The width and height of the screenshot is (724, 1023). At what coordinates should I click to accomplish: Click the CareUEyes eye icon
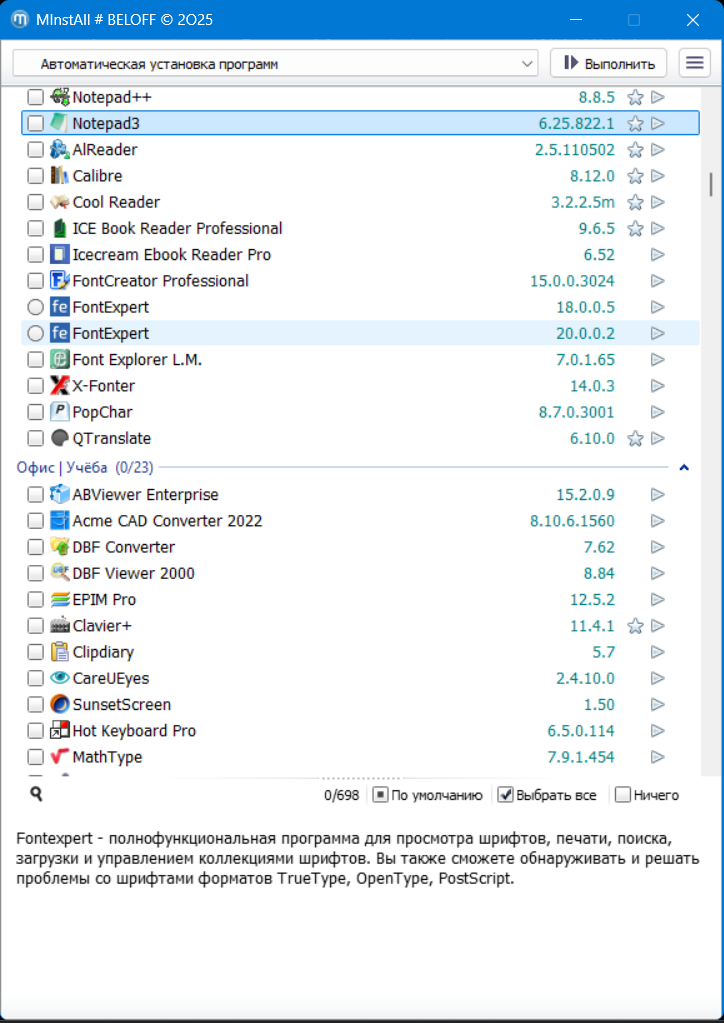(60, 678)
